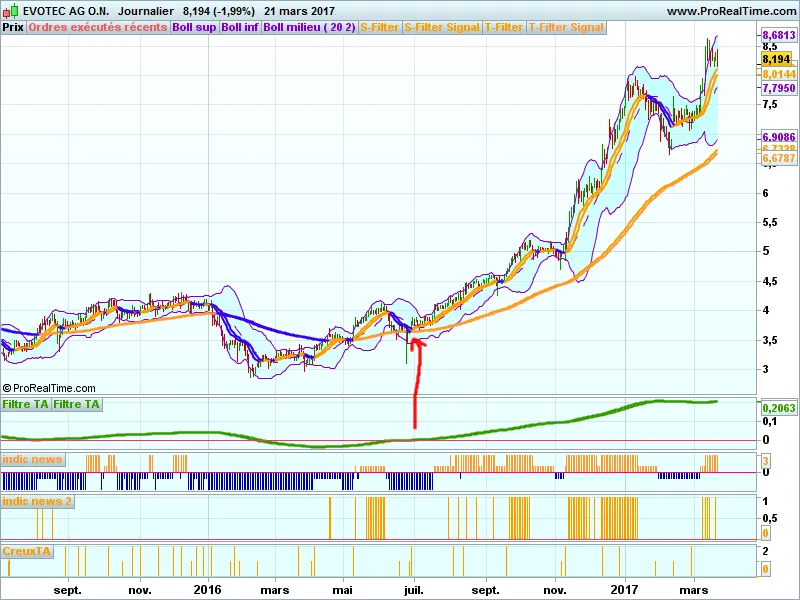Open the www.ProRealTime.com link
This screenshot has width=800, height=600.
click(x=731, y=11)
